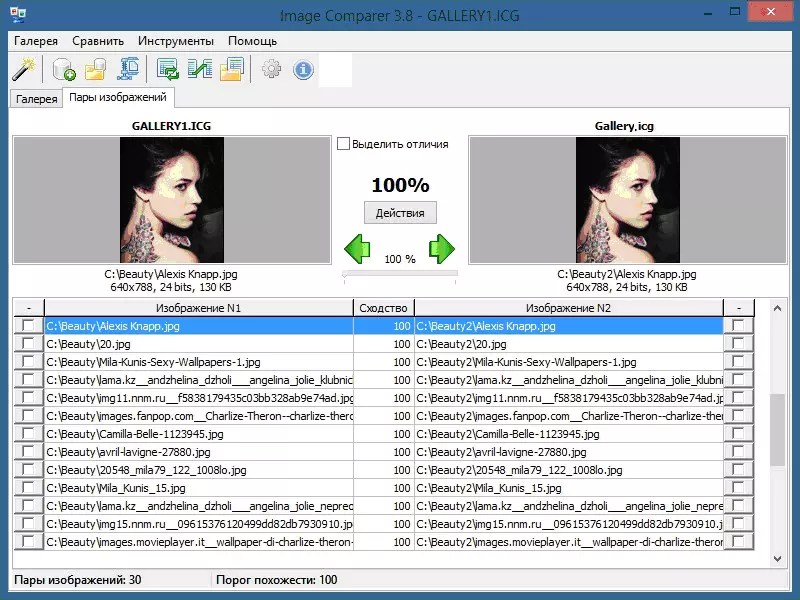
Task: Sort by Изображение N1 column header
Action: [x=198, y=308]
